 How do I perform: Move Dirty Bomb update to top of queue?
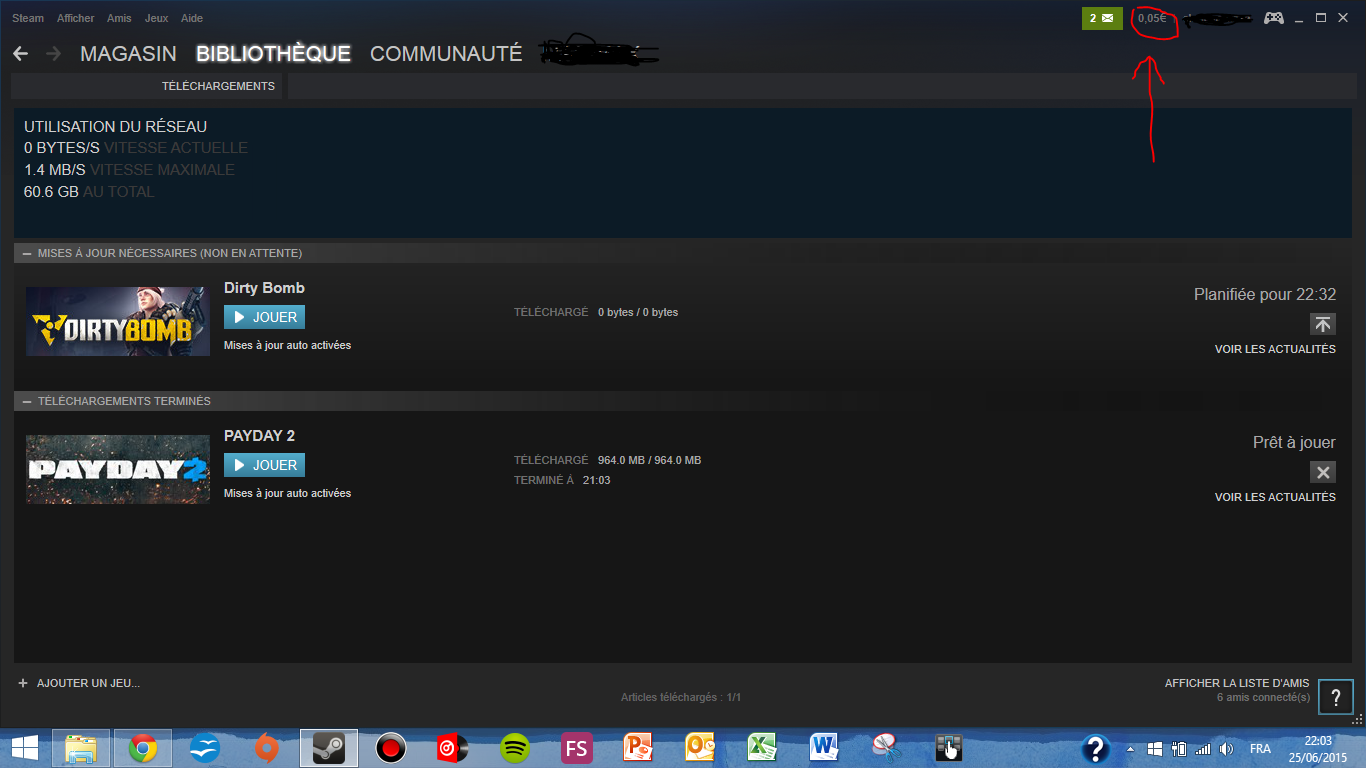point(1323,324)
